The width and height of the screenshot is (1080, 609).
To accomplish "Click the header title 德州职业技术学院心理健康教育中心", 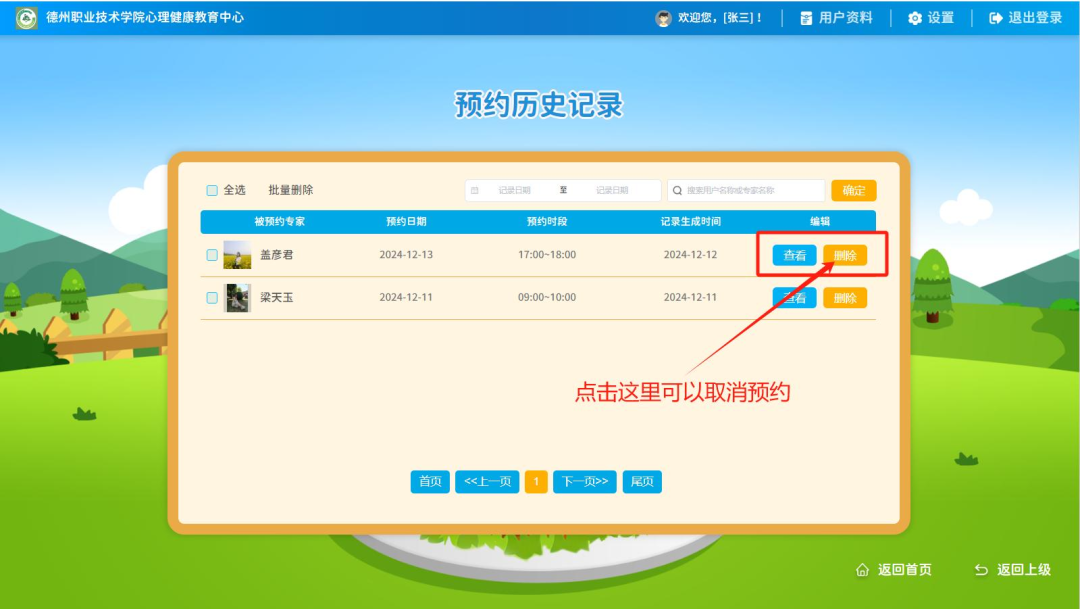I will (x=145, y=18).
